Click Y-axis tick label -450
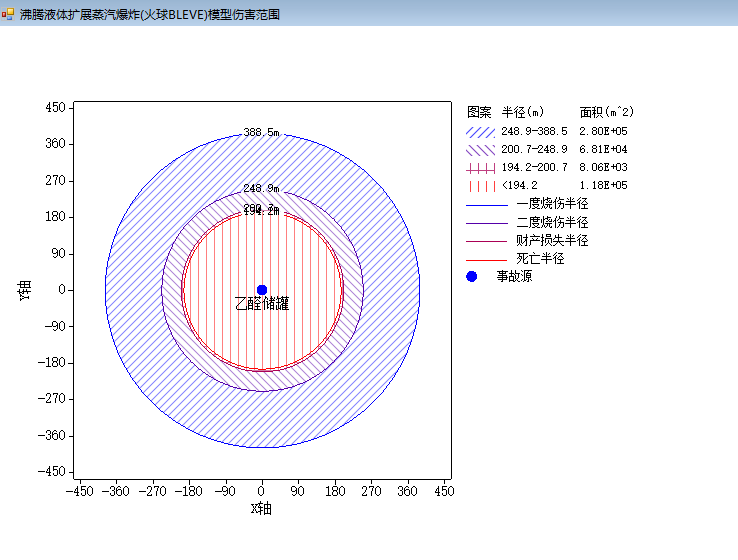Screen dimensions: 738x560 [x=52, y=472]
